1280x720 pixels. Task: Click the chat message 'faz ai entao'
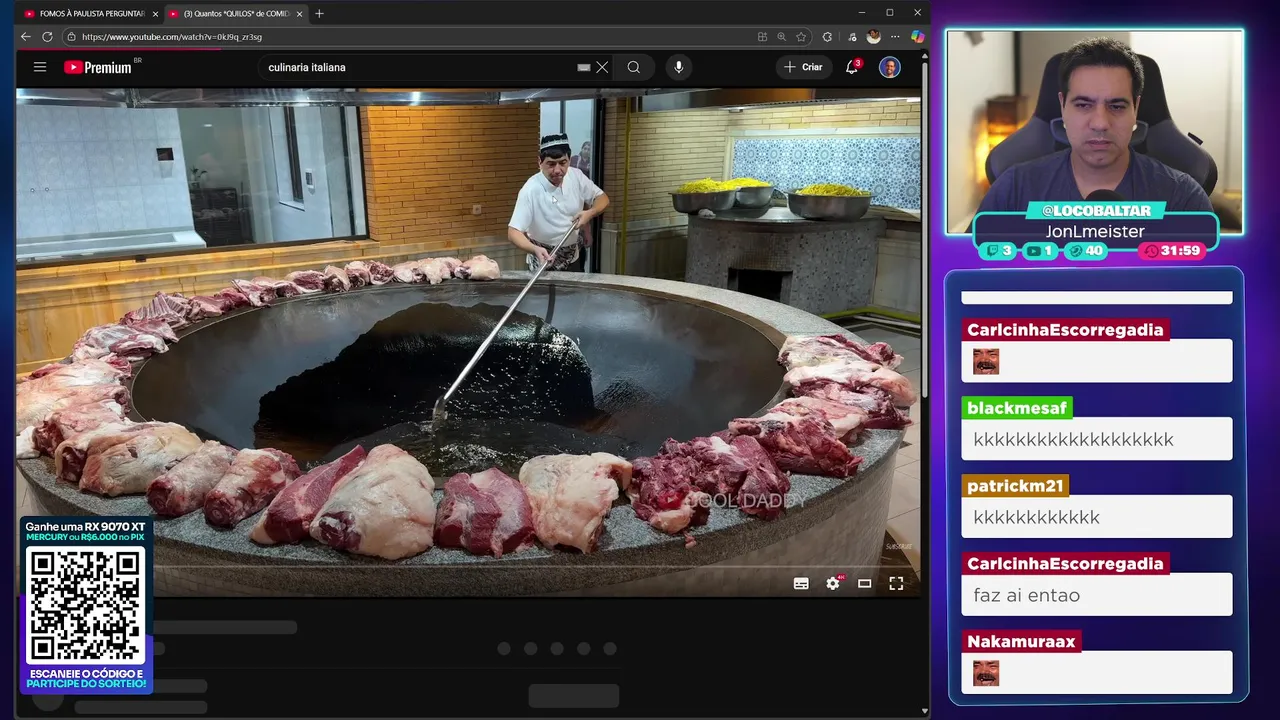coord(1027,595)
